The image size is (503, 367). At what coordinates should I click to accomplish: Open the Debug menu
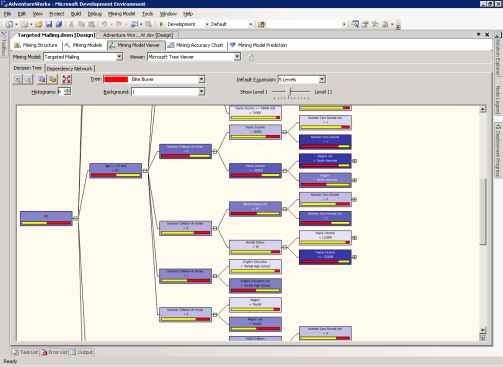tap(95, 14)
